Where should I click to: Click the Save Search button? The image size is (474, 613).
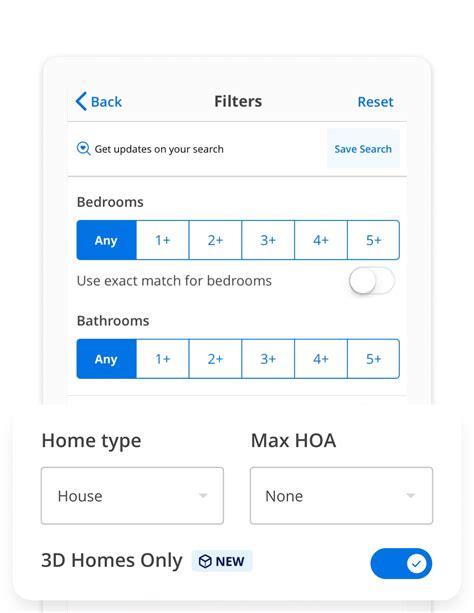[x=363, y=149]
